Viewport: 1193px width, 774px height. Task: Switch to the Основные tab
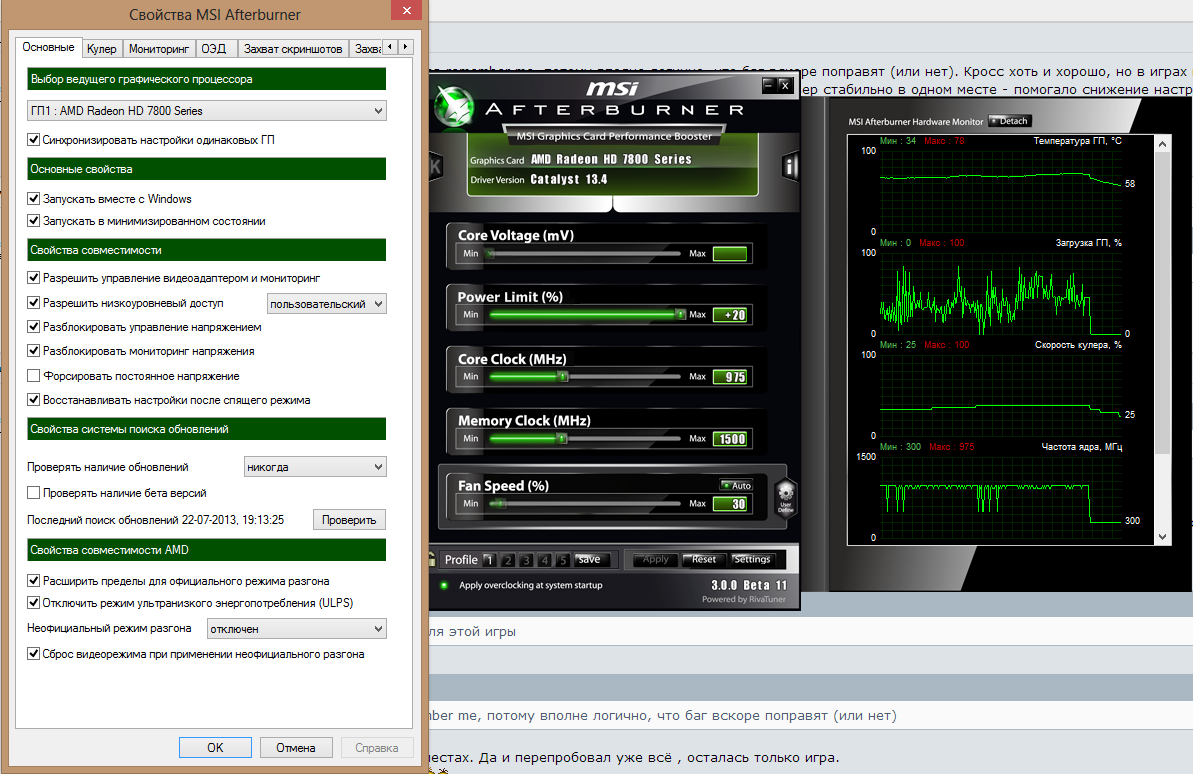[49, 47]
